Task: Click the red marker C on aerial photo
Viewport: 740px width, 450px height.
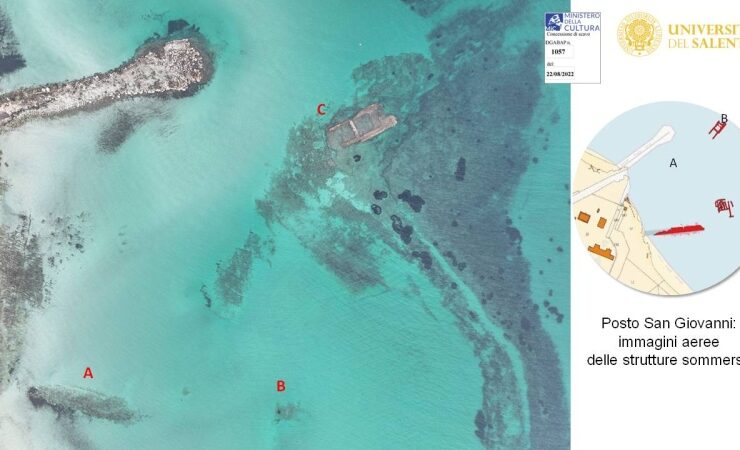Action: tap(321, 110)
